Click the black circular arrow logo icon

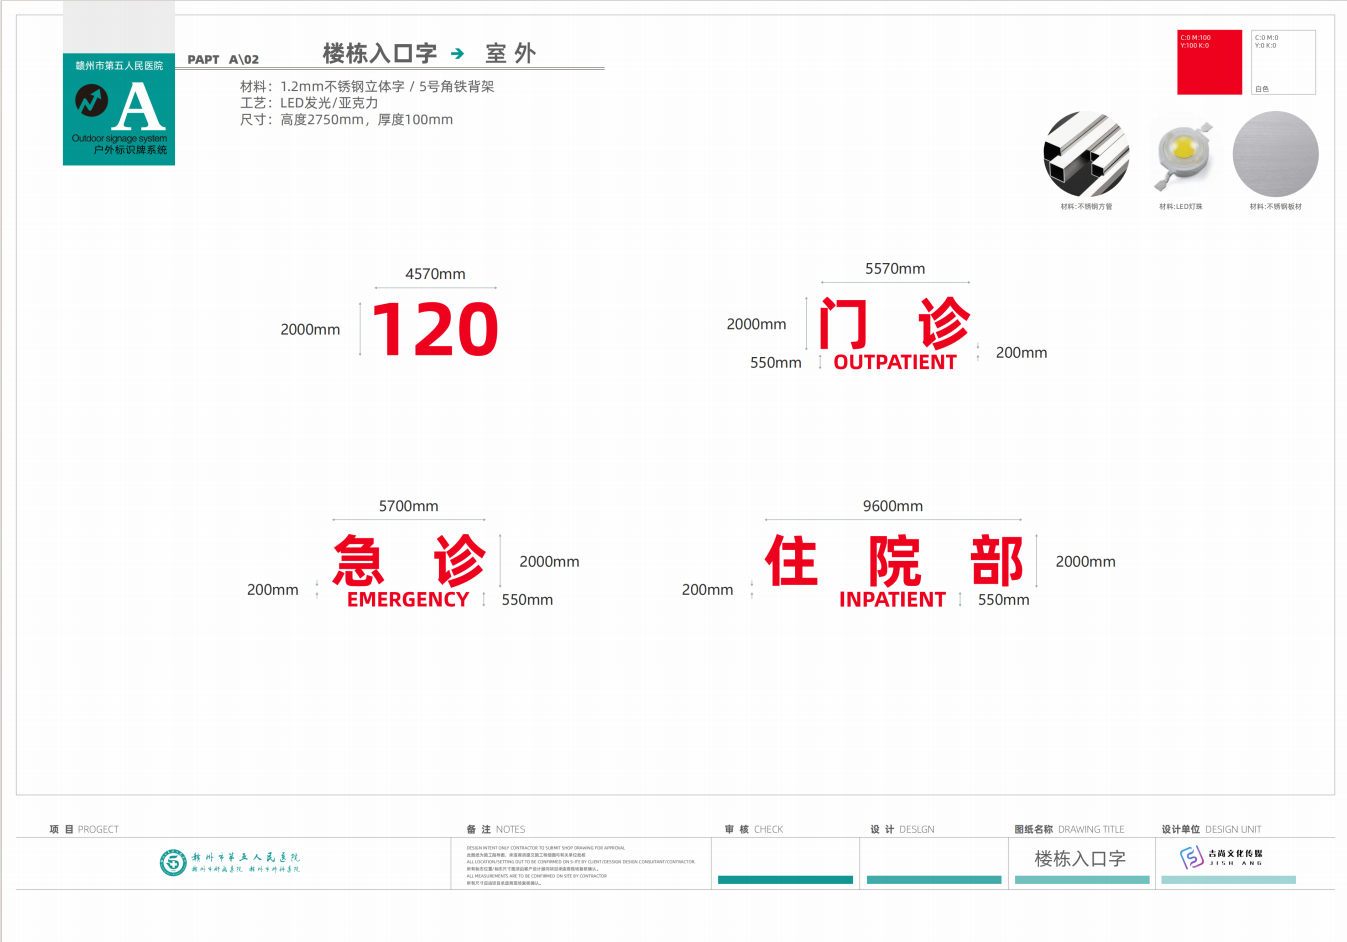92,100
